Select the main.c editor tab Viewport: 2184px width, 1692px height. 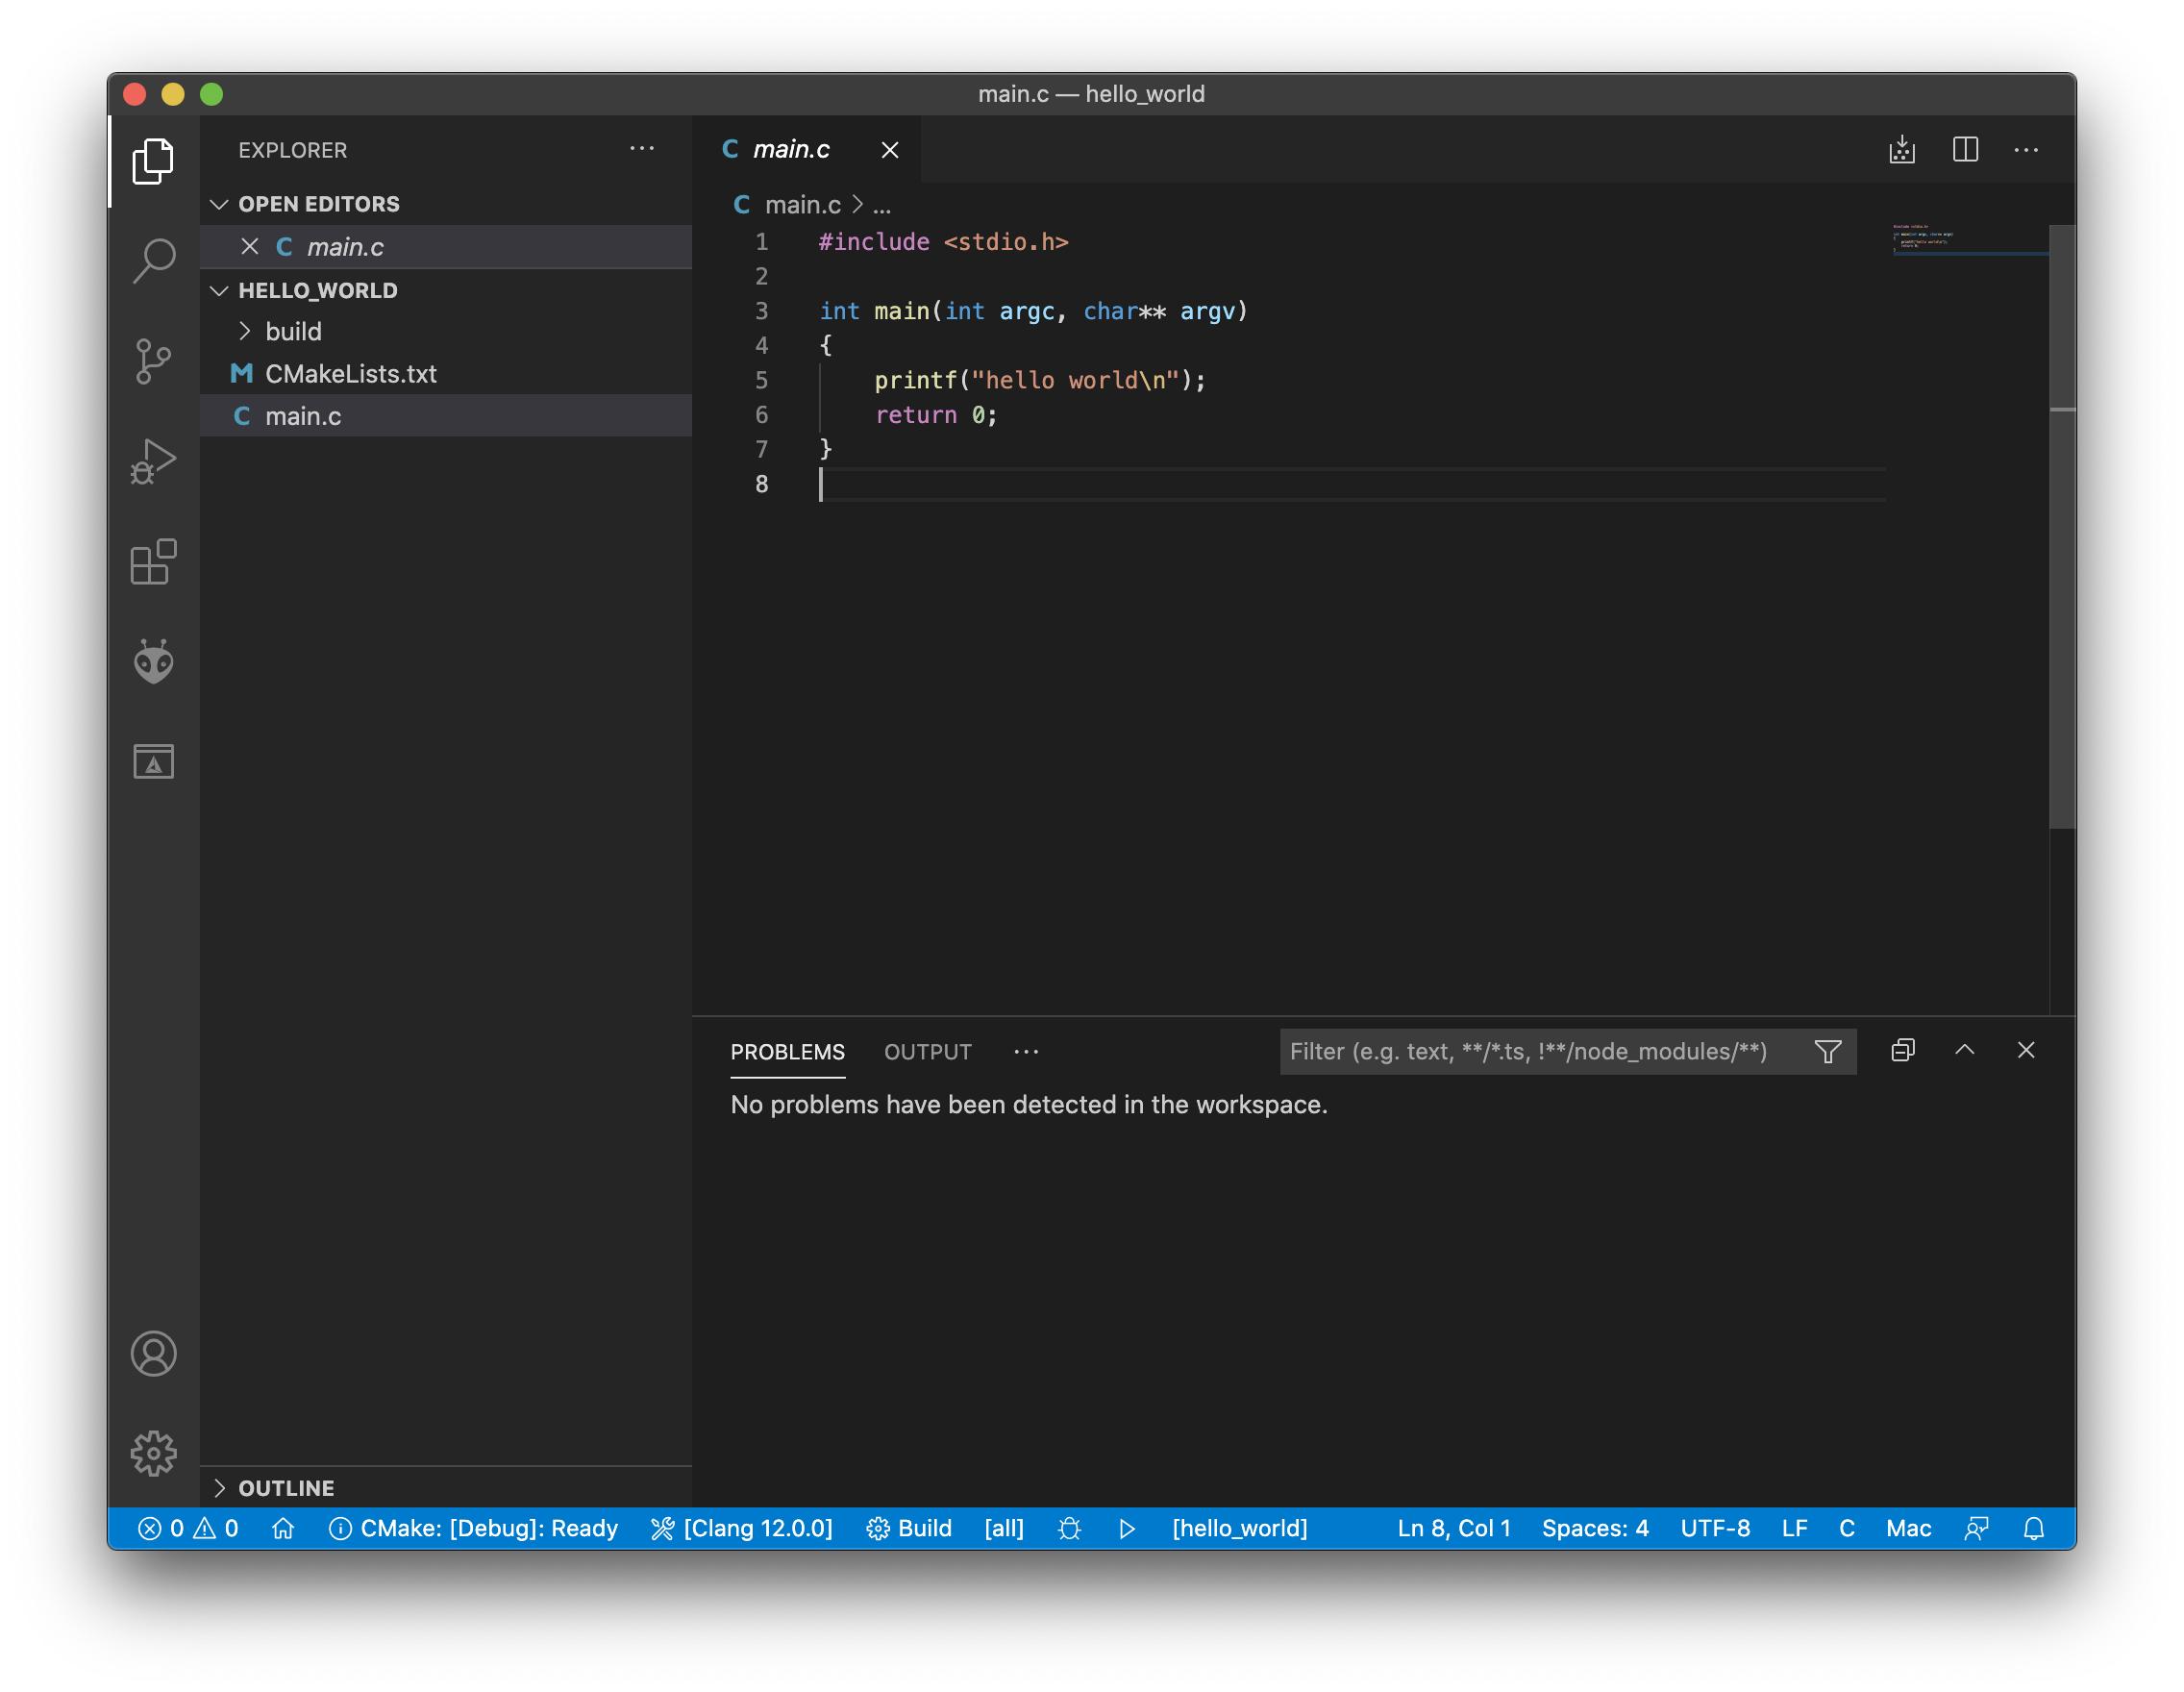[790, 149]
